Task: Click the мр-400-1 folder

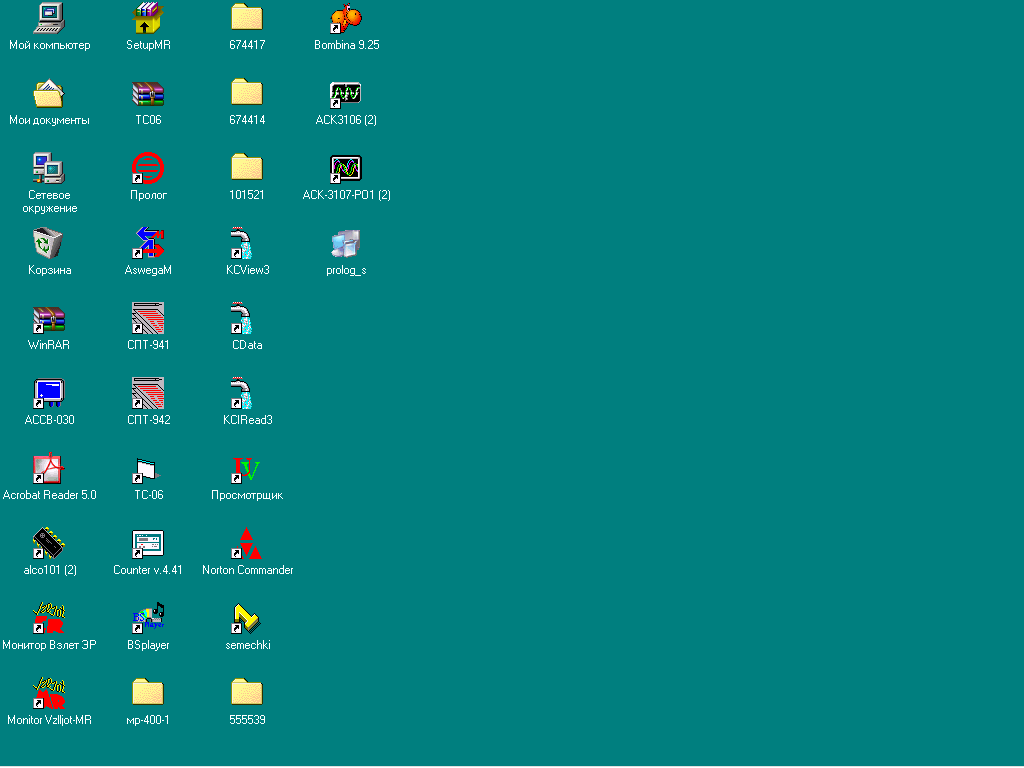Action: (148, 693)
